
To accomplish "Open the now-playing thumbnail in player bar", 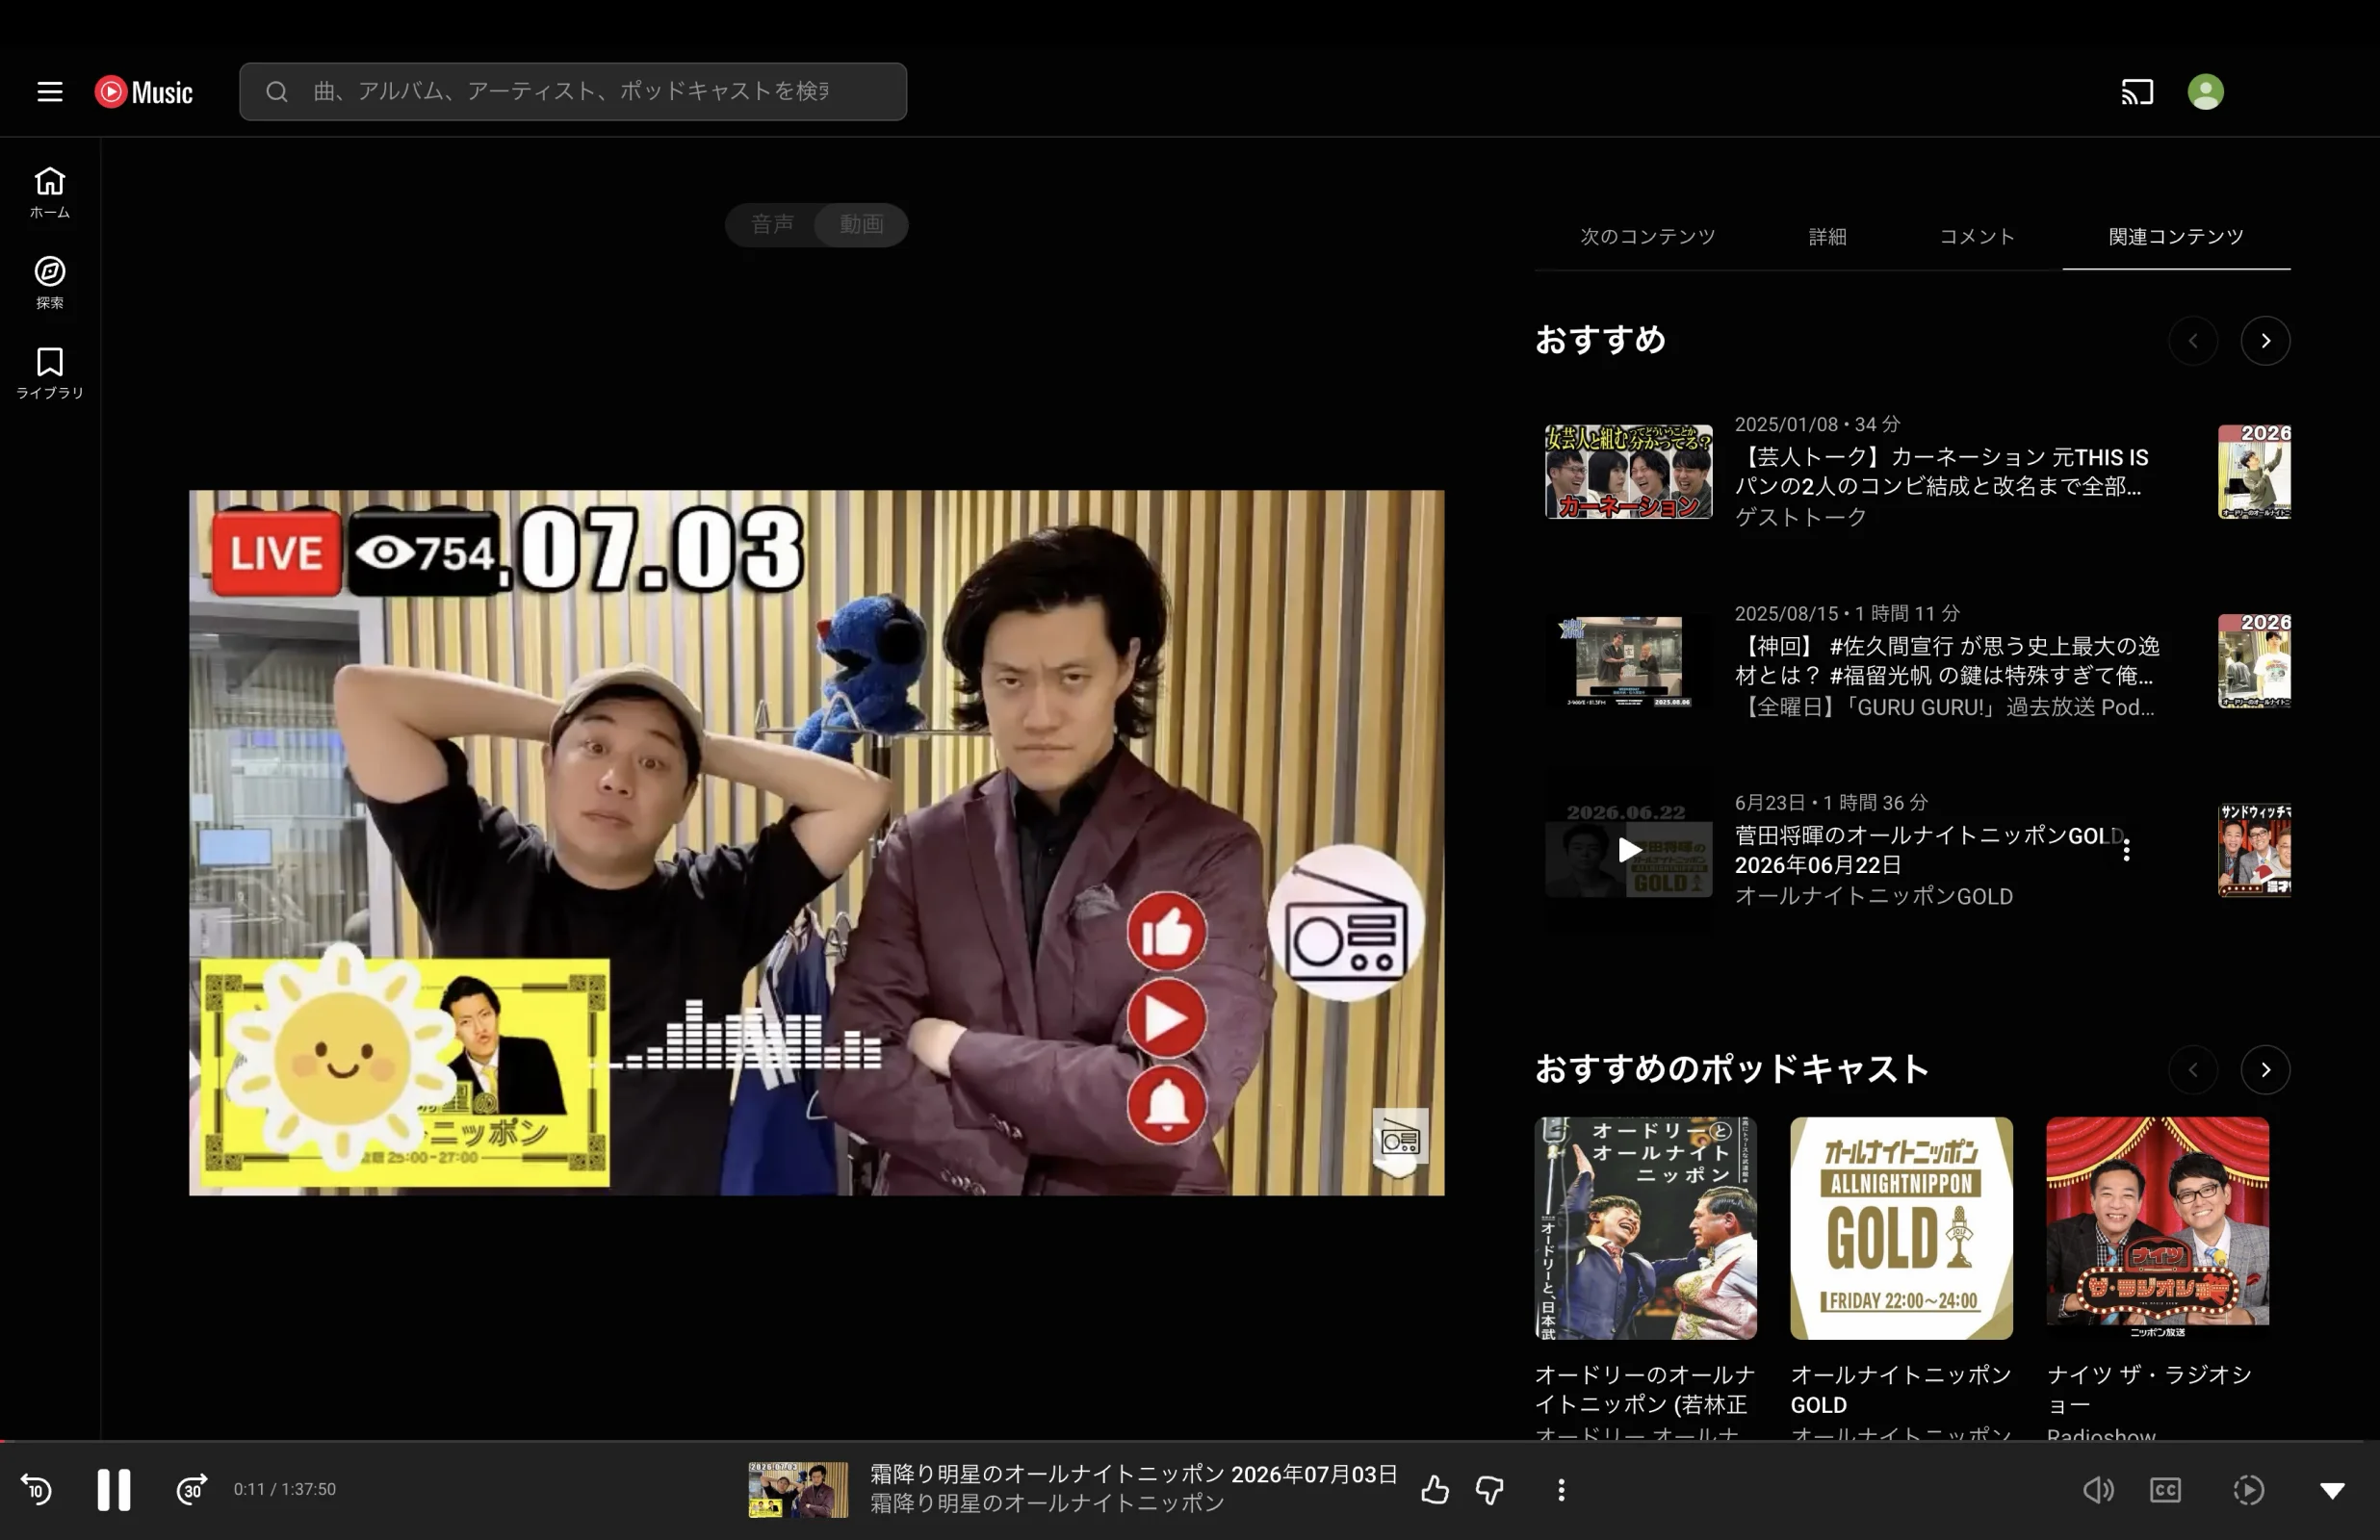I will click(x=798, y=1490).
